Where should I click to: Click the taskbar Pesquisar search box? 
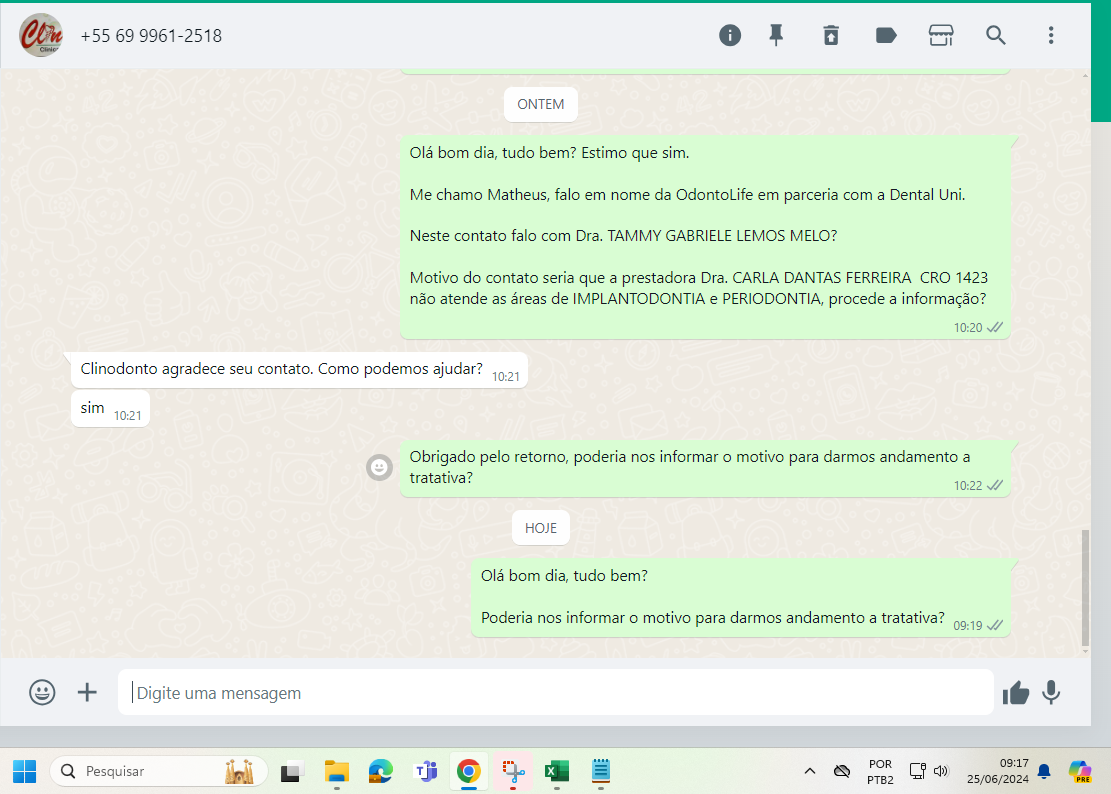(159, 771)
